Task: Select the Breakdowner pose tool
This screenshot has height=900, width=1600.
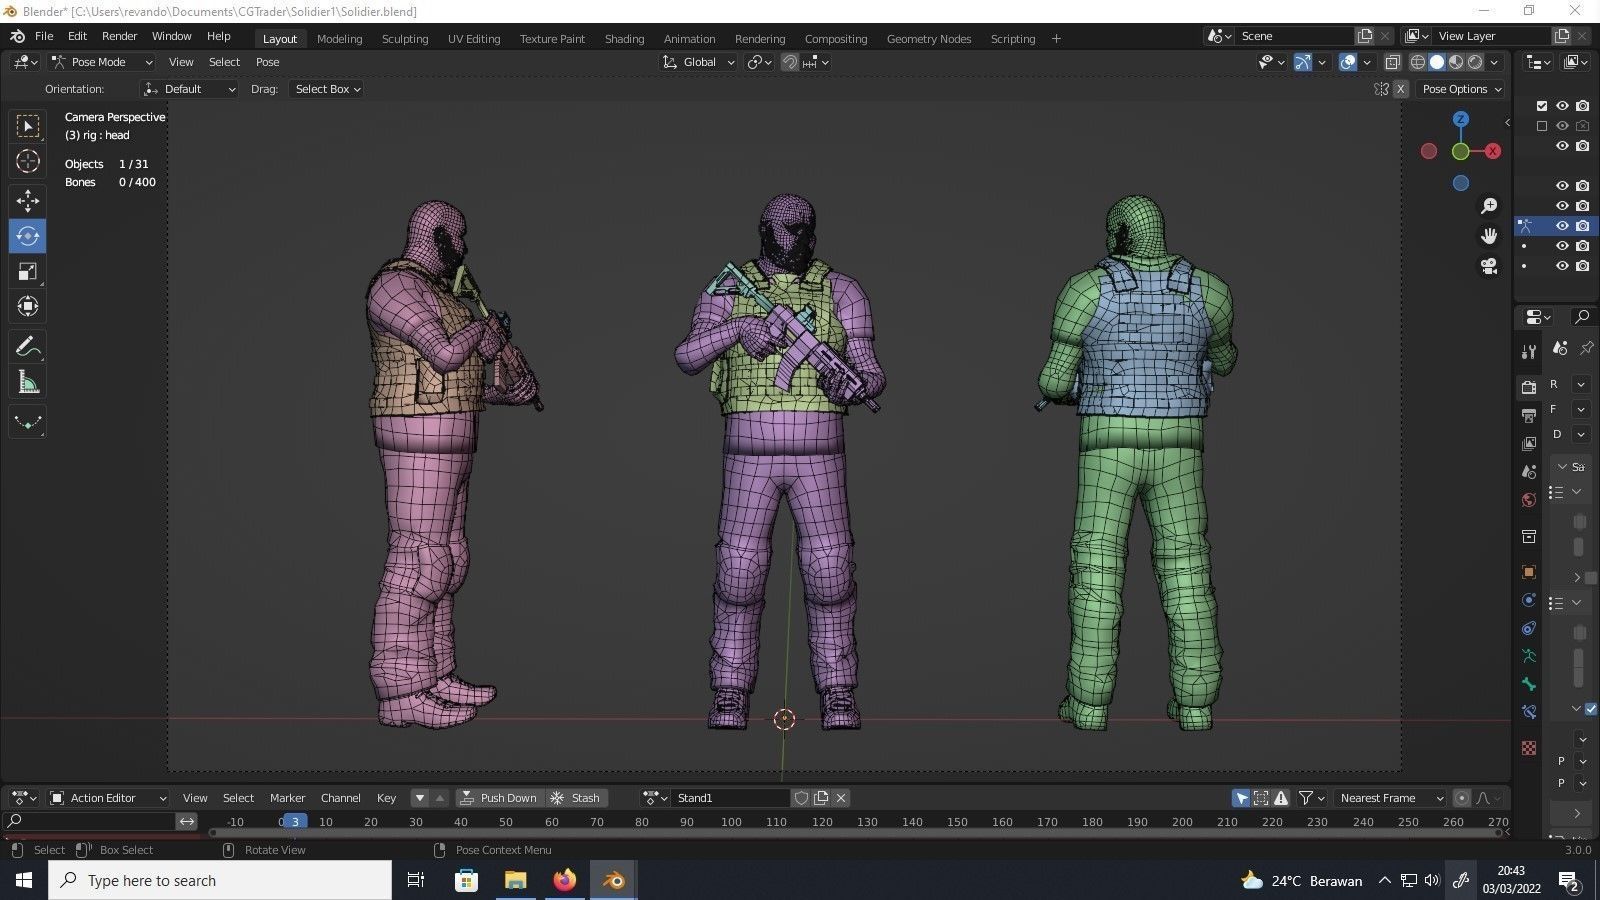Action: (x=28, y=422)
